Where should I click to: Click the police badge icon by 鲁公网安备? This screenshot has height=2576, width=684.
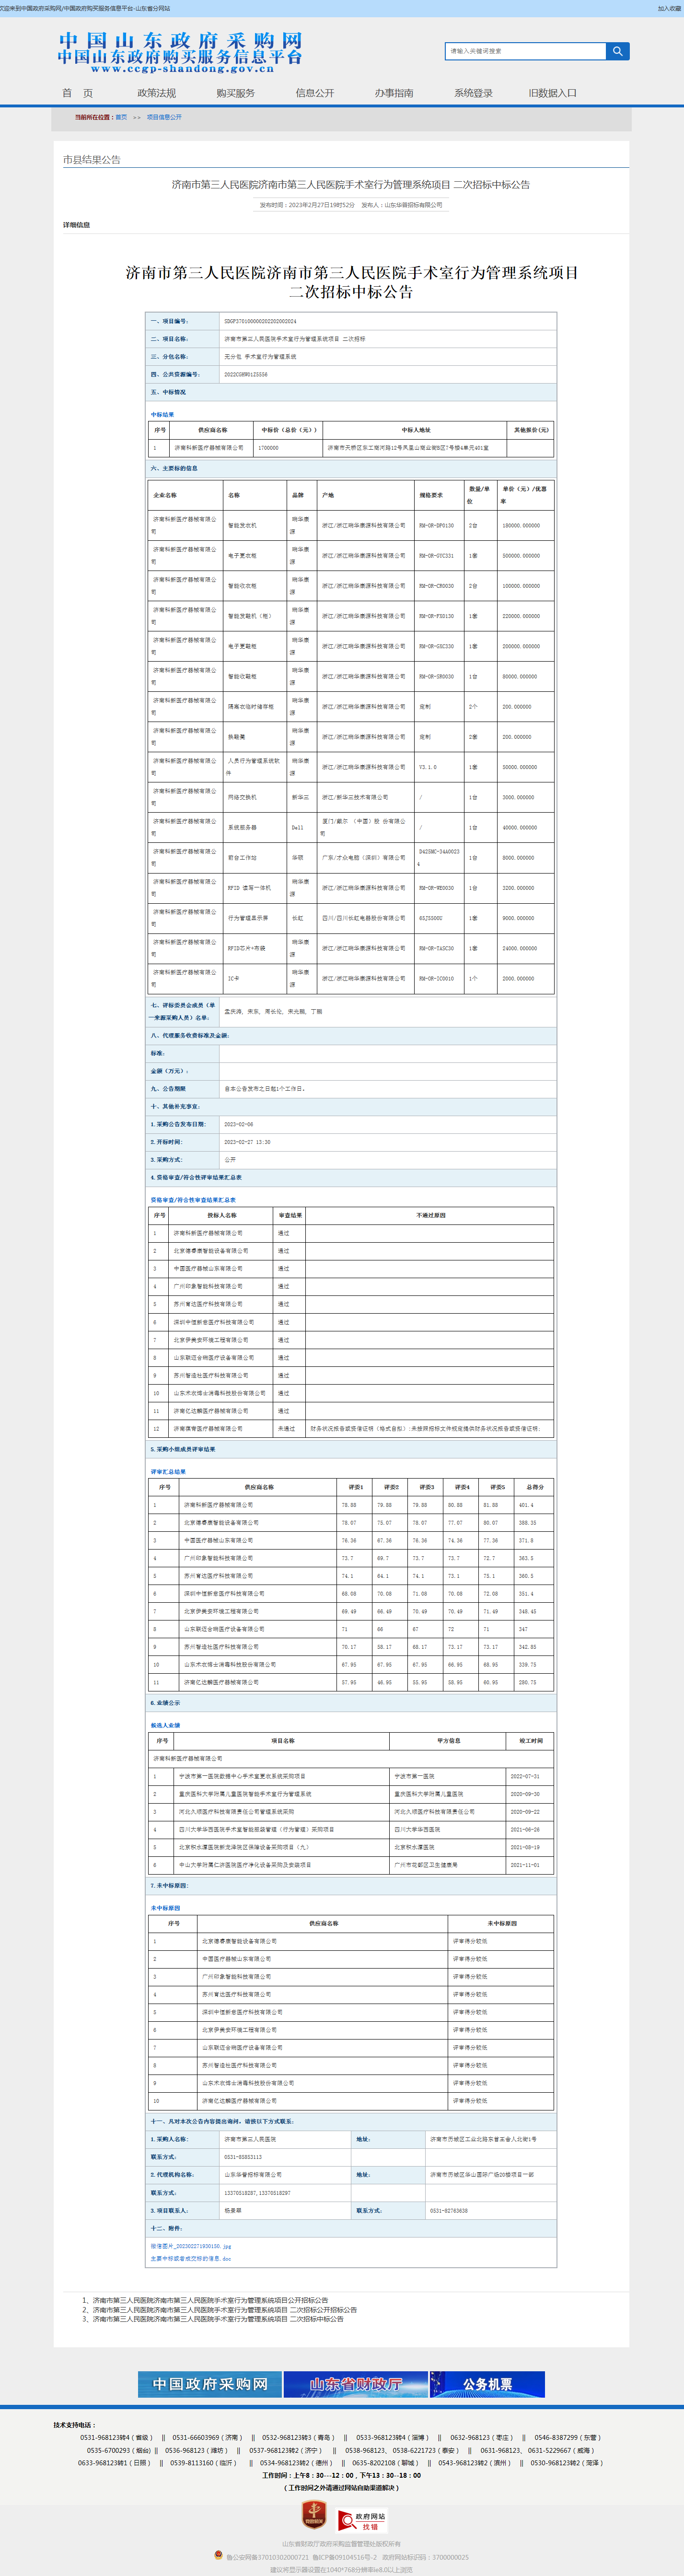(x=219, y=2548)
